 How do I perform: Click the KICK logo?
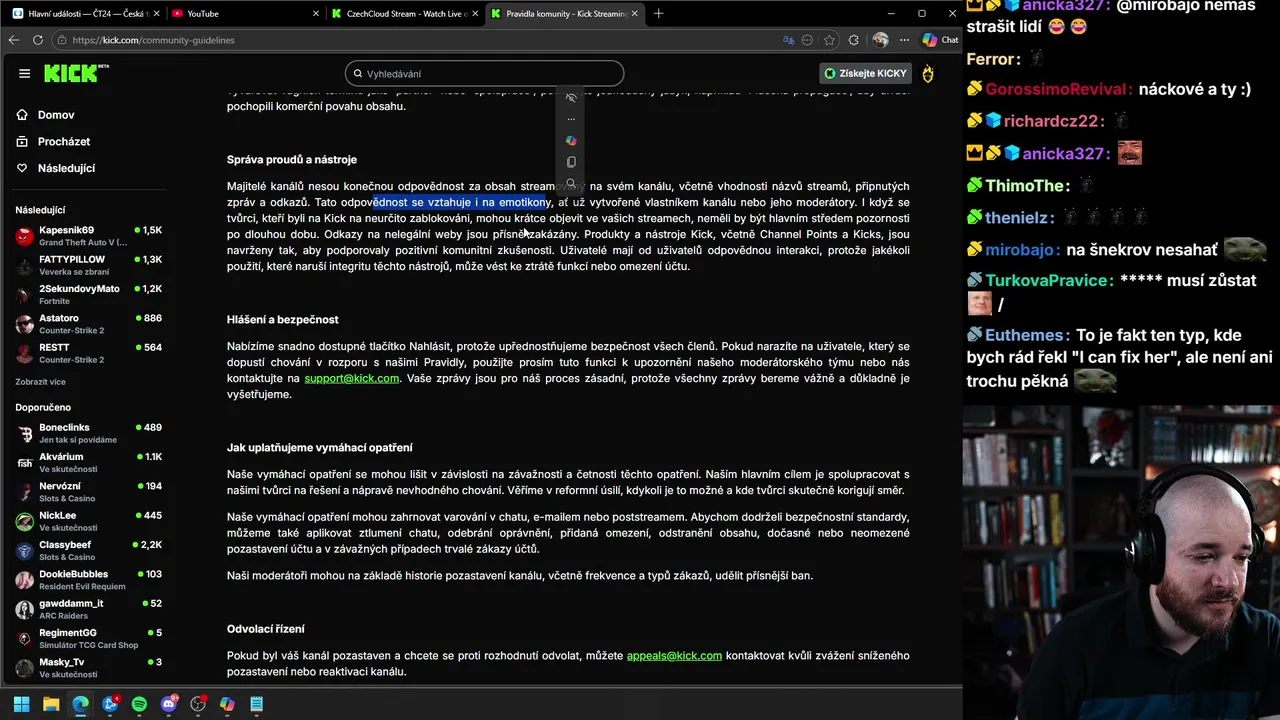click(x=75, y=73)
